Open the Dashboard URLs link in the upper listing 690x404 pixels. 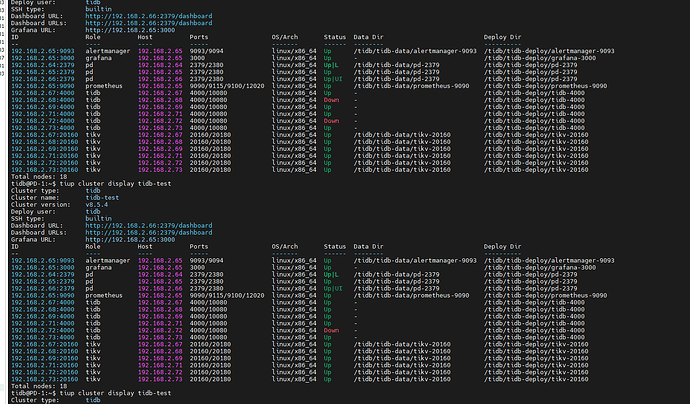149,23
